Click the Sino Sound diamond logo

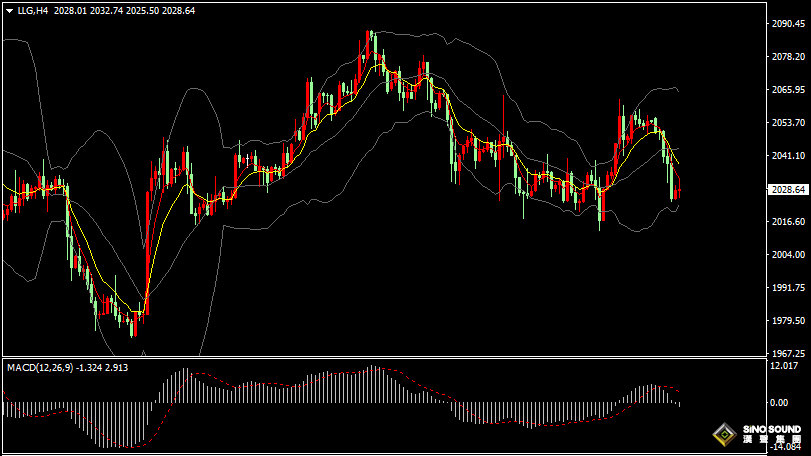coord(724,435)
